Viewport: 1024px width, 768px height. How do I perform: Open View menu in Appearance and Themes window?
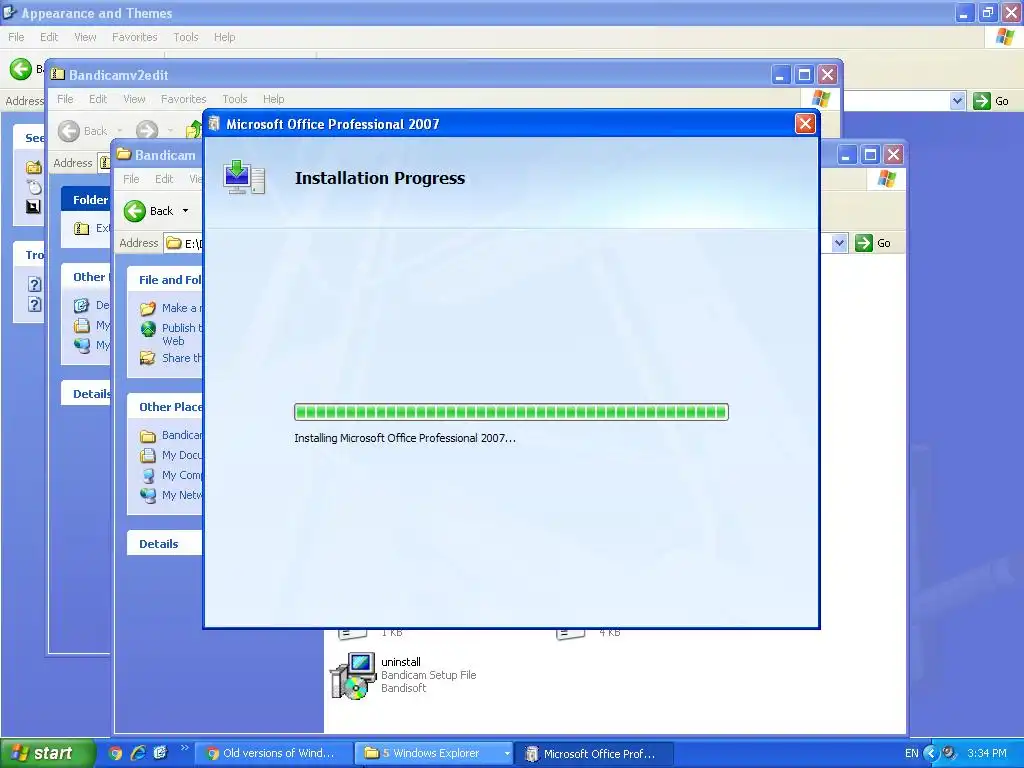[85, 37]
